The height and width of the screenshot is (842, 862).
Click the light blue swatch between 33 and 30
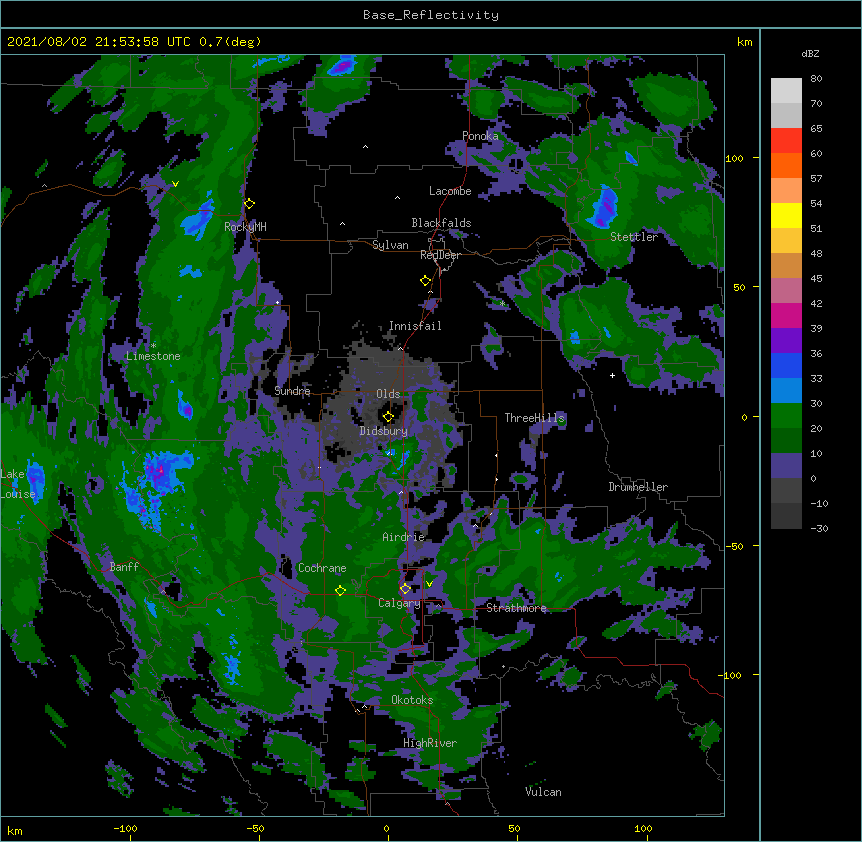pos(786,391)
